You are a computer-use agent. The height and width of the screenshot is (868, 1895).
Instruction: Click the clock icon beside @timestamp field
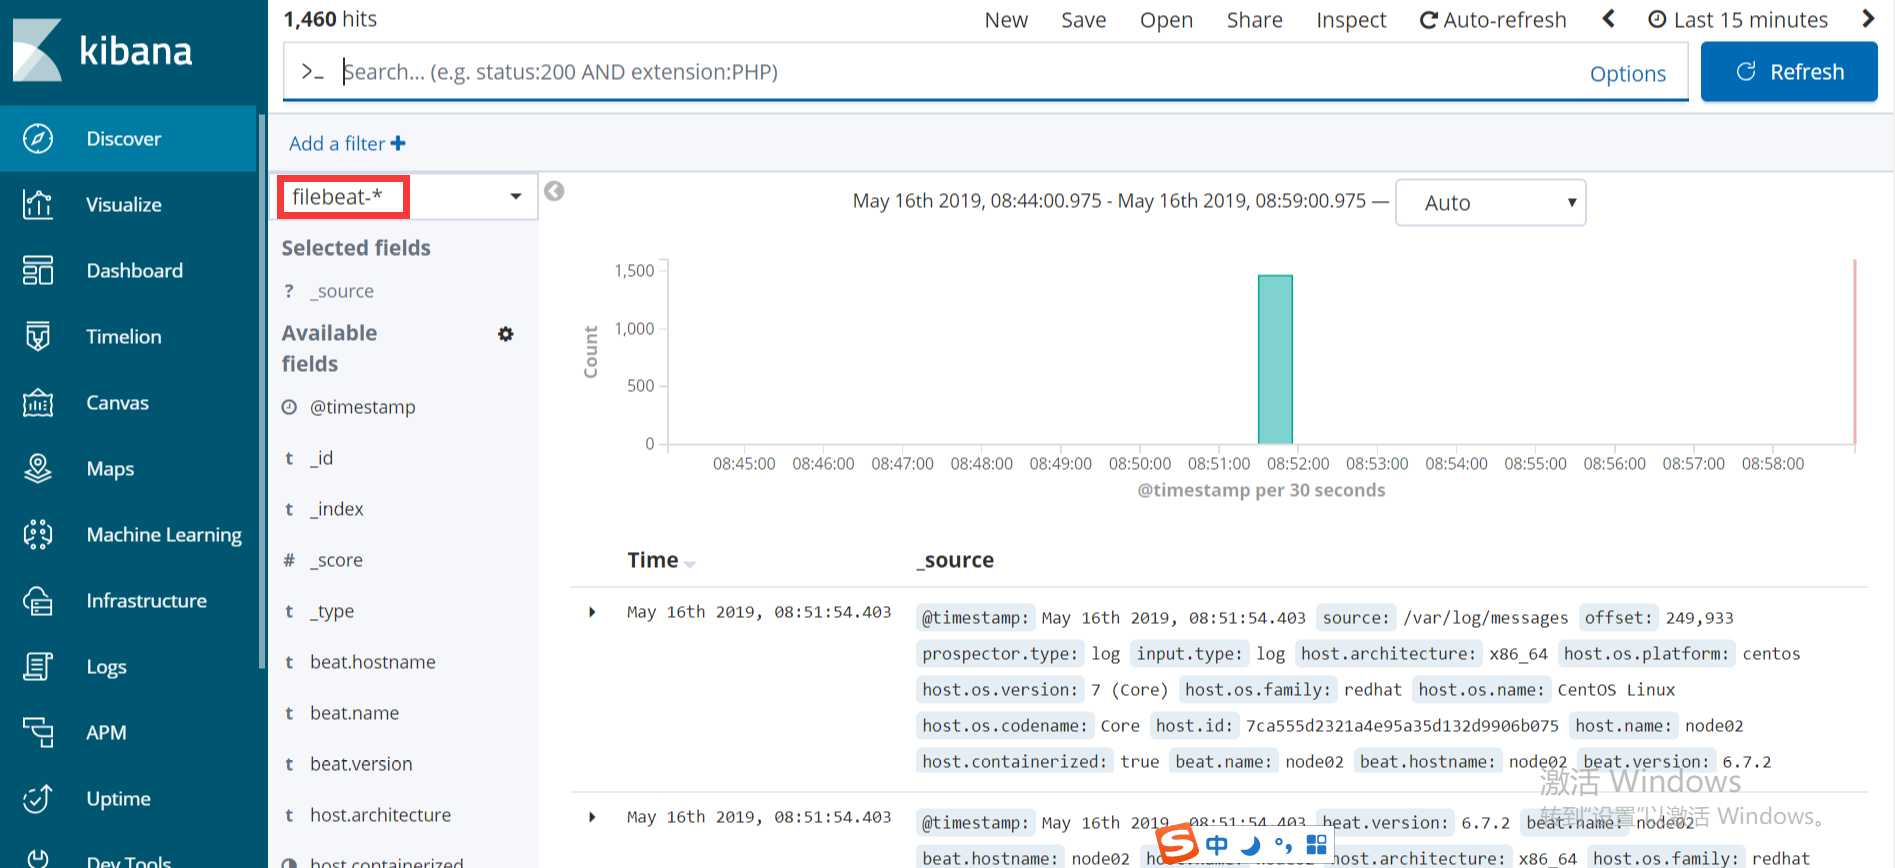tap(289, 407)
